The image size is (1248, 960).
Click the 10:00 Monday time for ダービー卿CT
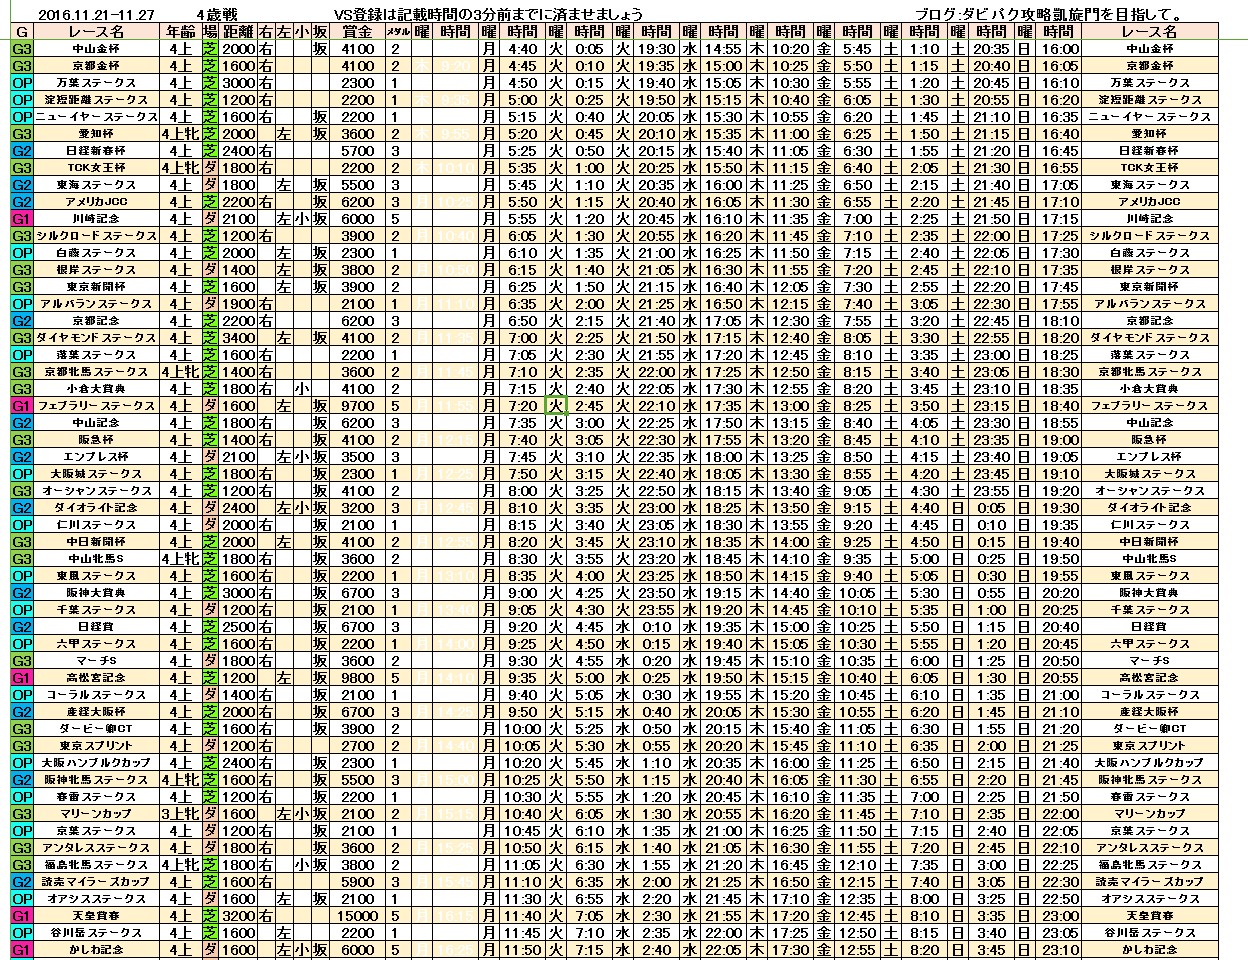(522, 729)
